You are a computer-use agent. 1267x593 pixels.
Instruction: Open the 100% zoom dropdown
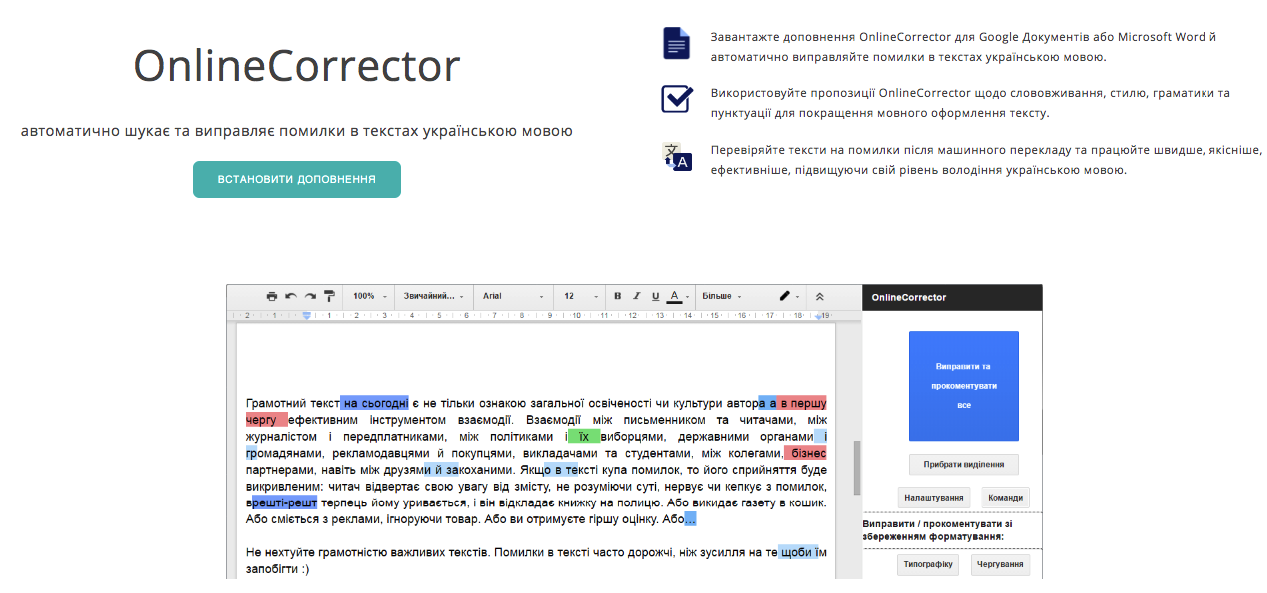pos(369,296)
